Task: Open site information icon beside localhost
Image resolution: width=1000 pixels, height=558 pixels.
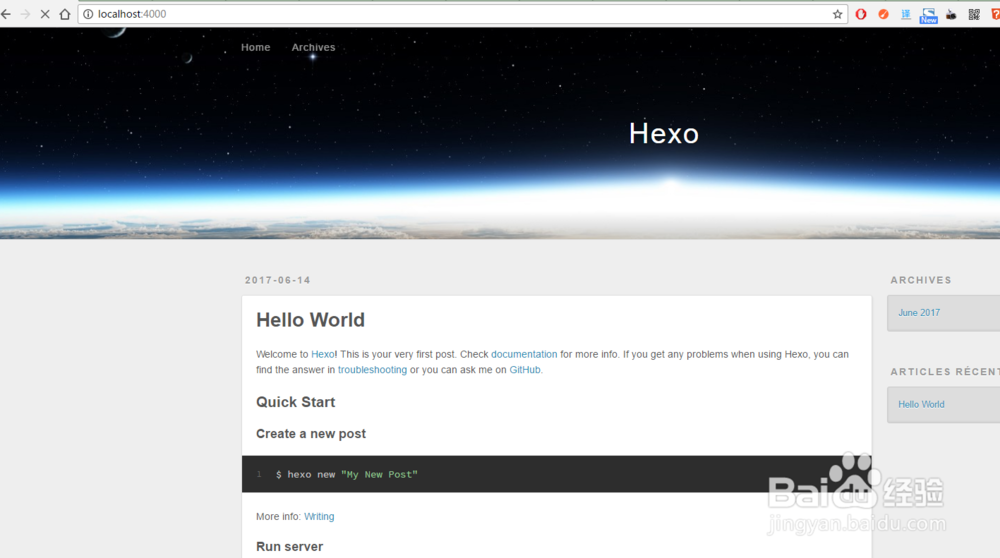Action: [x=88, y=14]
